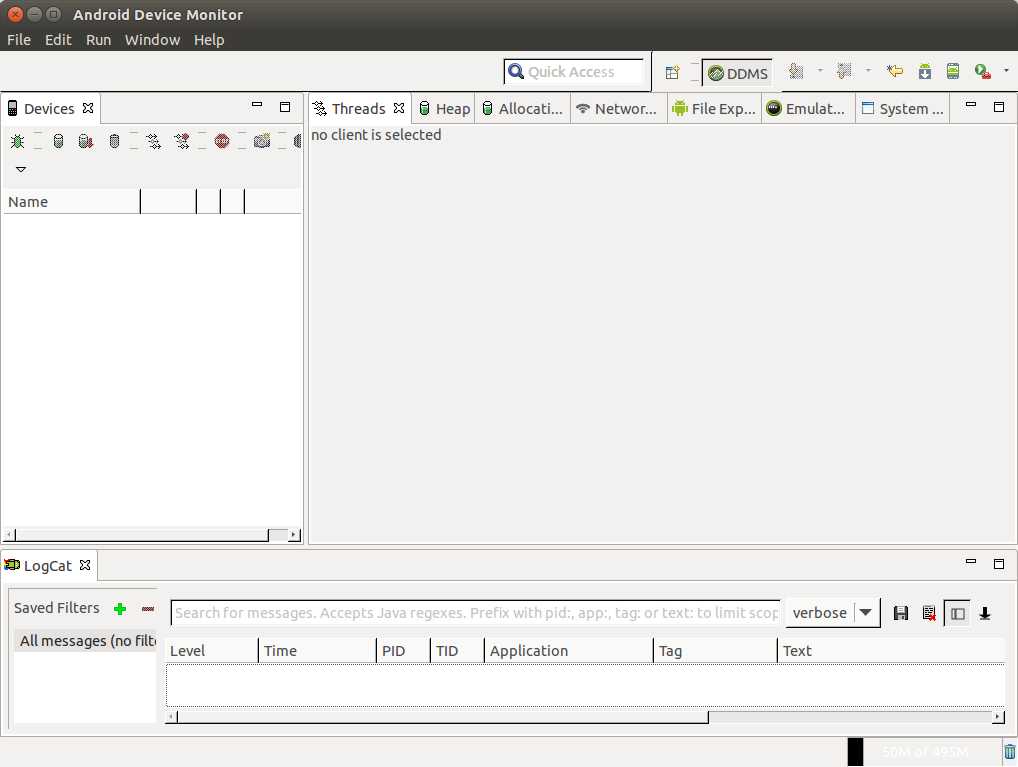Open the Devices view menu triangle
The height and width of the screenshot is (767, 1018).
point(21,170)
